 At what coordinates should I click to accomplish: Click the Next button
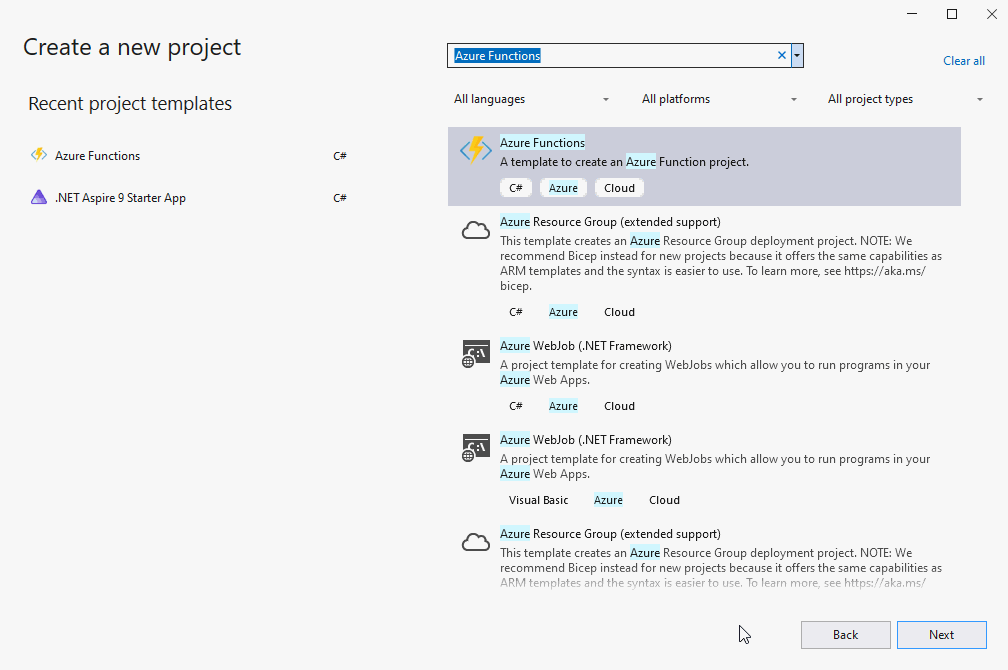point(941,634)
